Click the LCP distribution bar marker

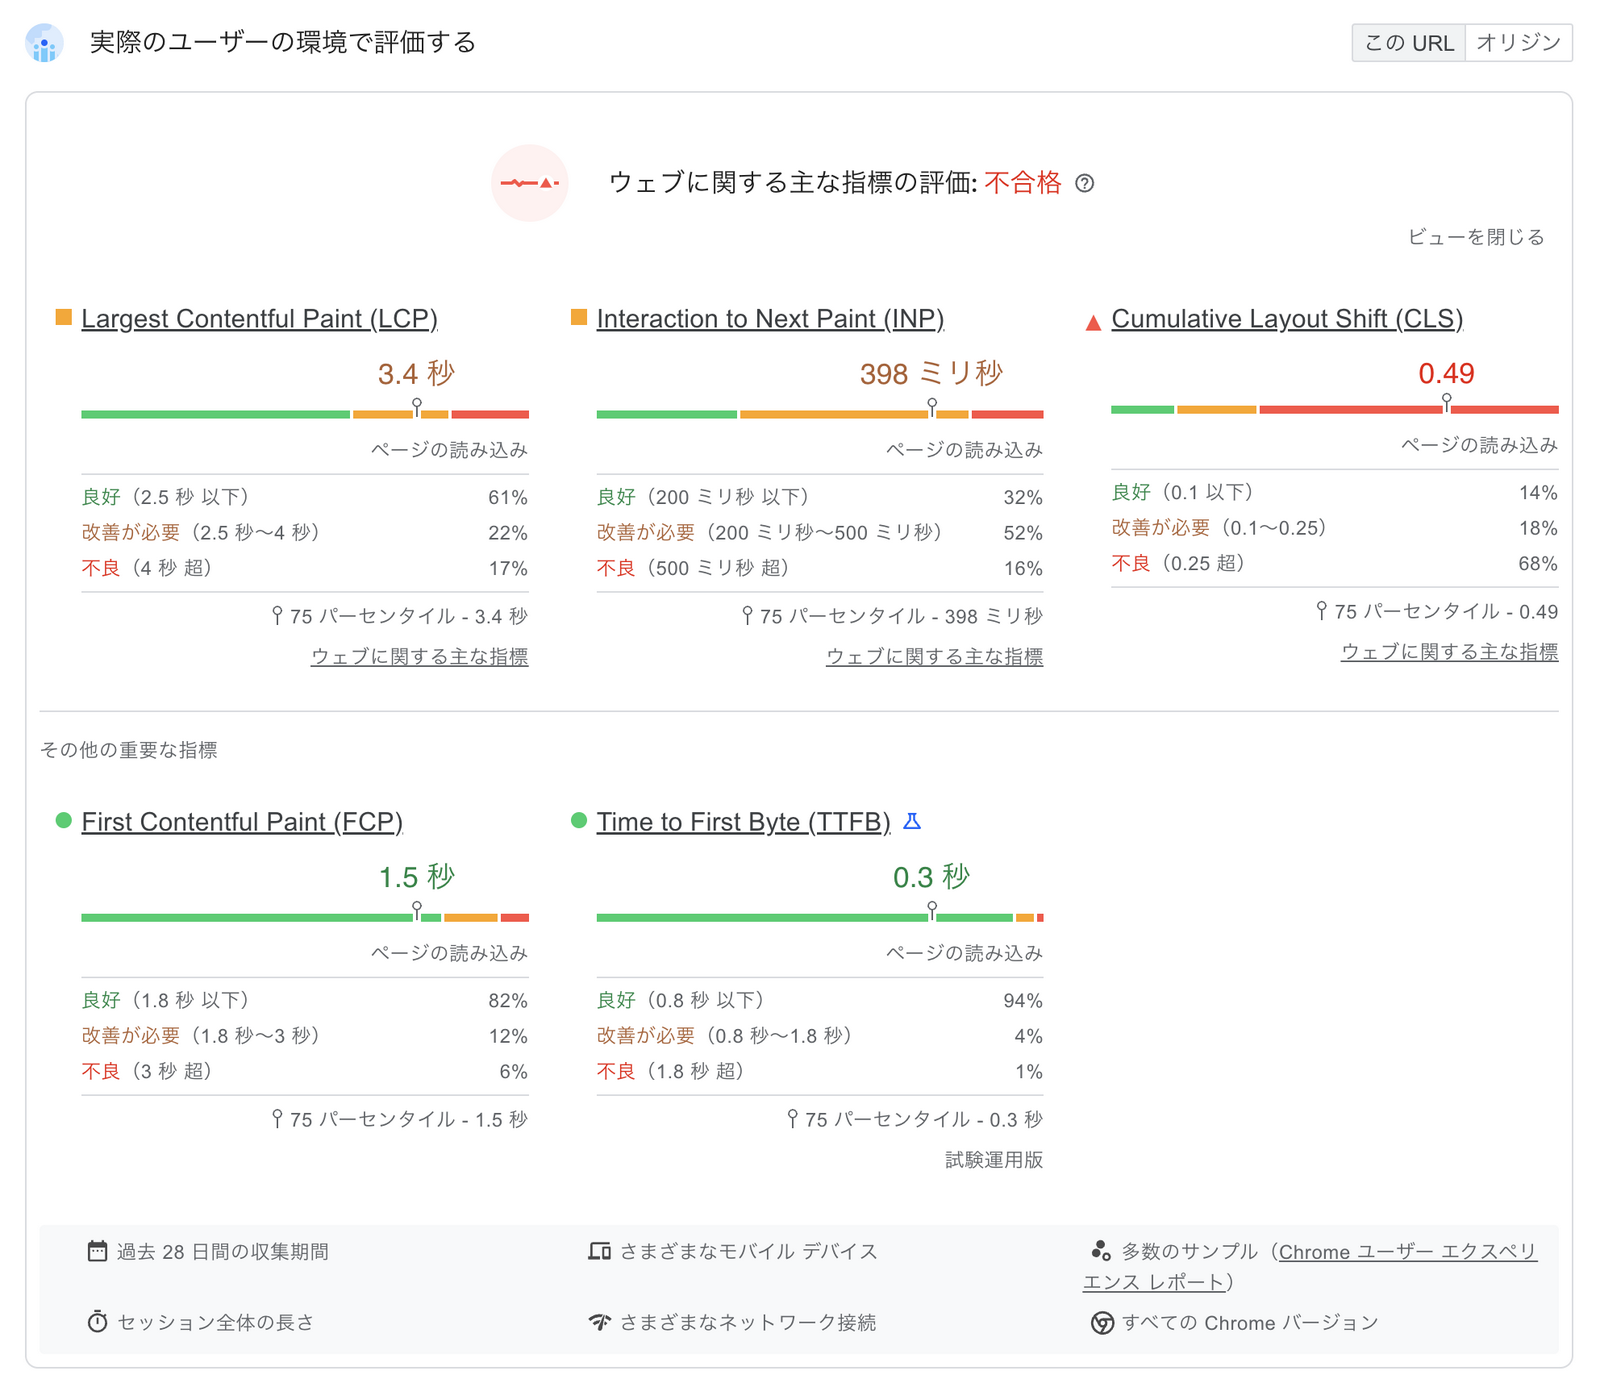coord(417,408)
